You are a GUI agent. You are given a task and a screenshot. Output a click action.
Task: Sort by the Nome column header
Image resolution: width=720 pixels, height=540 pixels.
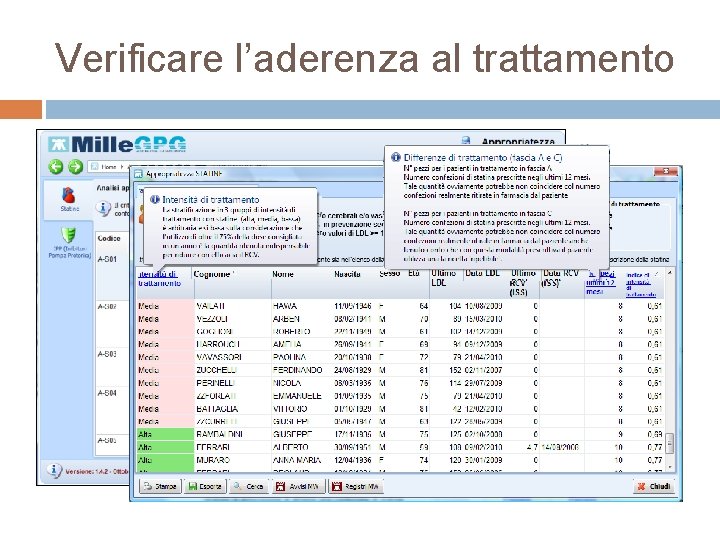click(x=283, y=274)
